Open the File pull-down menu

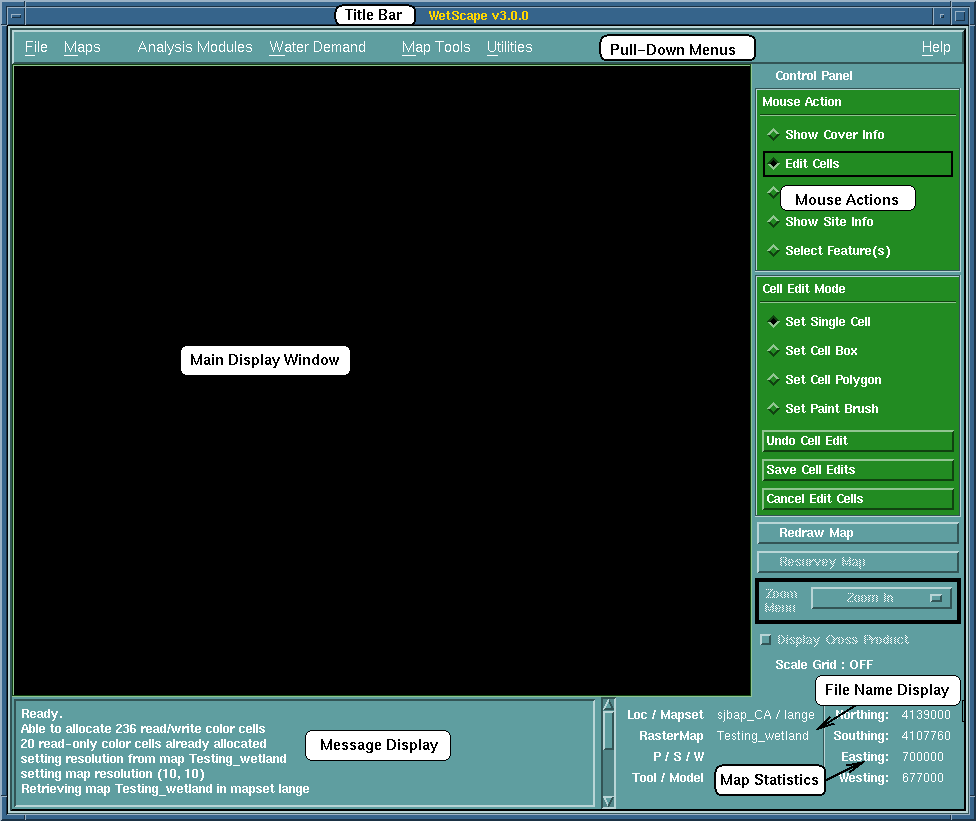point(36,47)
